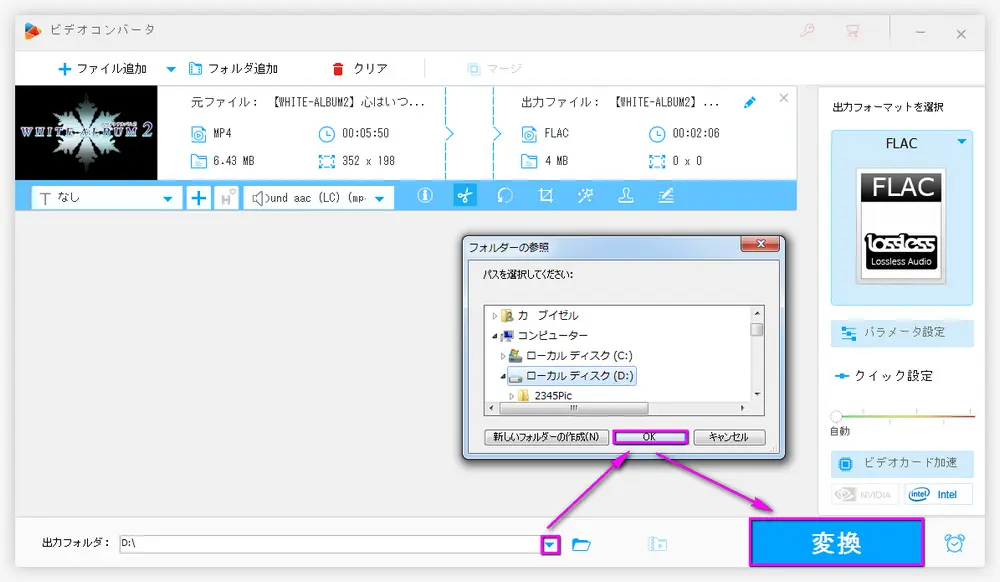The height and width of the screenshot is (582, 1000).
Task: Open the audio track dropdown (aac LC)
Action: (320, 198)
